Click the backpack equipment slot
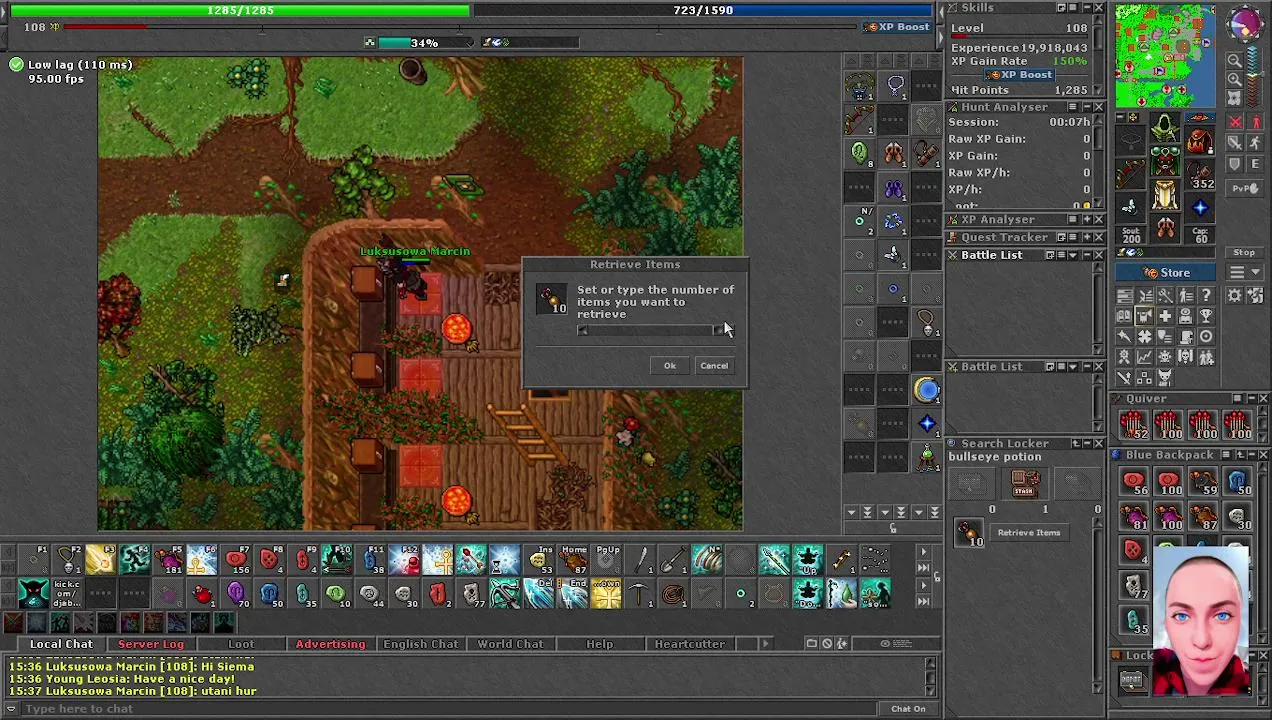Image resolution: width=1272 pixels, height=720 pixels. 1201,140
